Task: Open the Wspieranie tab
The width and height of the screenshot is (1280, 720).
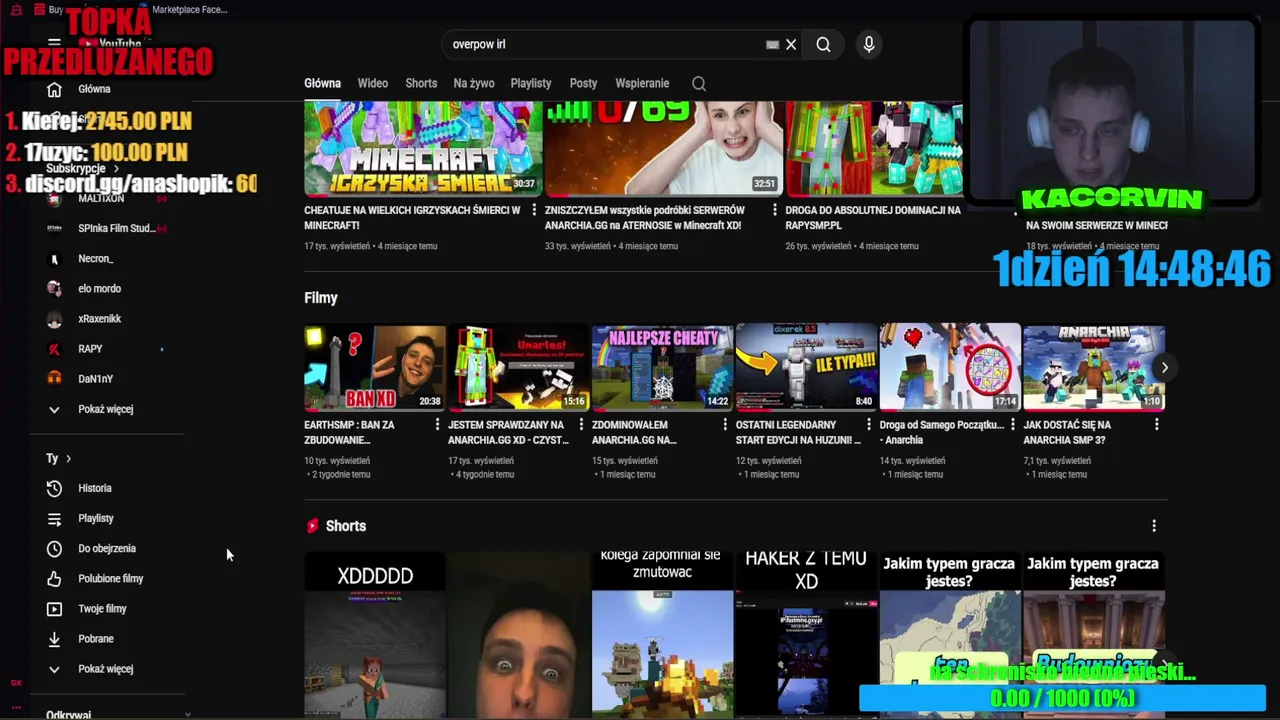Action: [642, 83]
